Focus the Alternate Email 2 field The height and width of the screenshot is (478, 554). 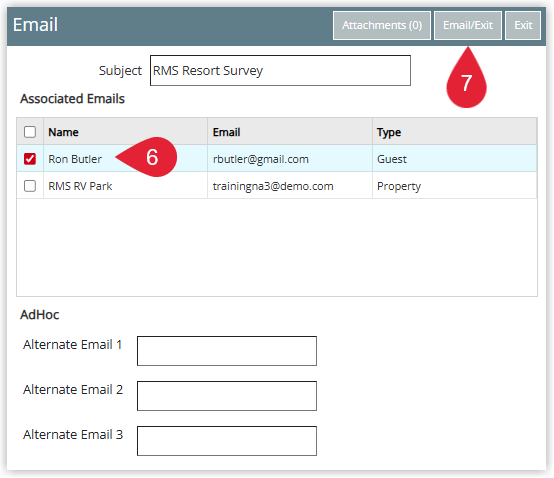(x=227, y=396)
